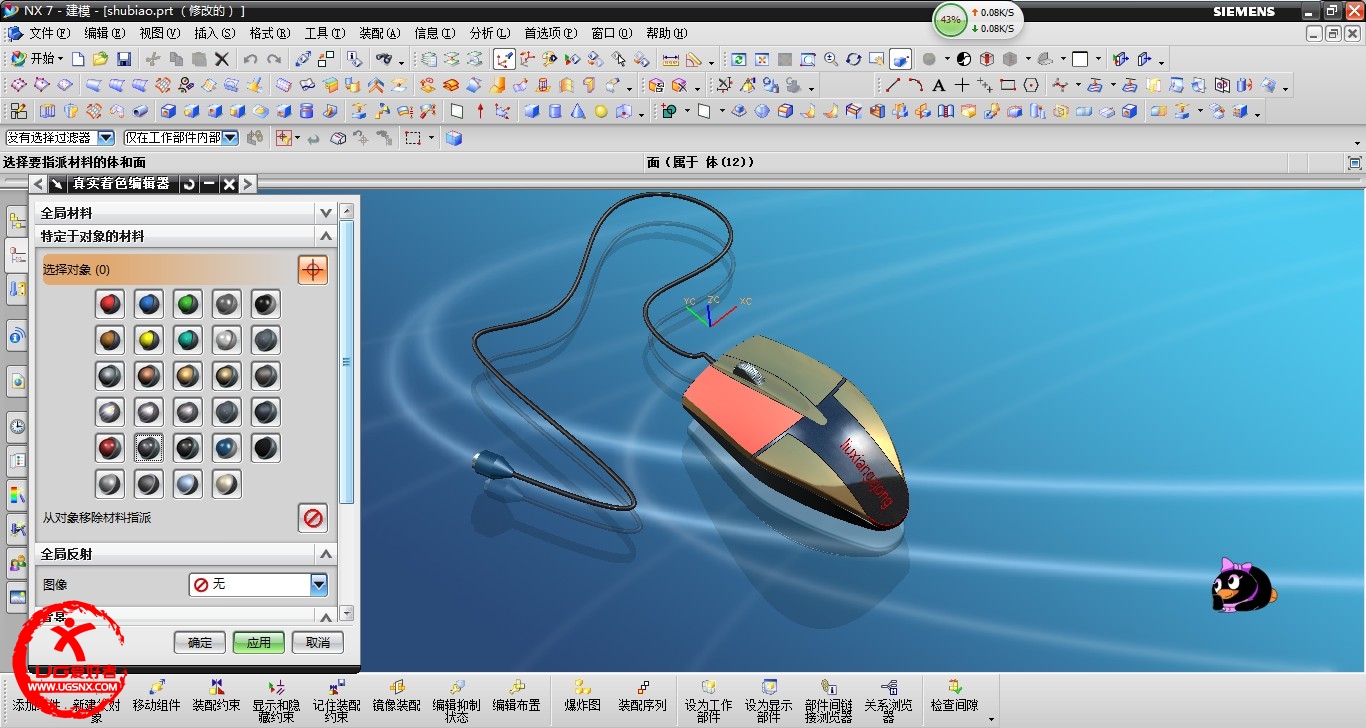
Task: Click the Assembly Constraints (装配约束) tool
Action: click(x=217, y=697)
